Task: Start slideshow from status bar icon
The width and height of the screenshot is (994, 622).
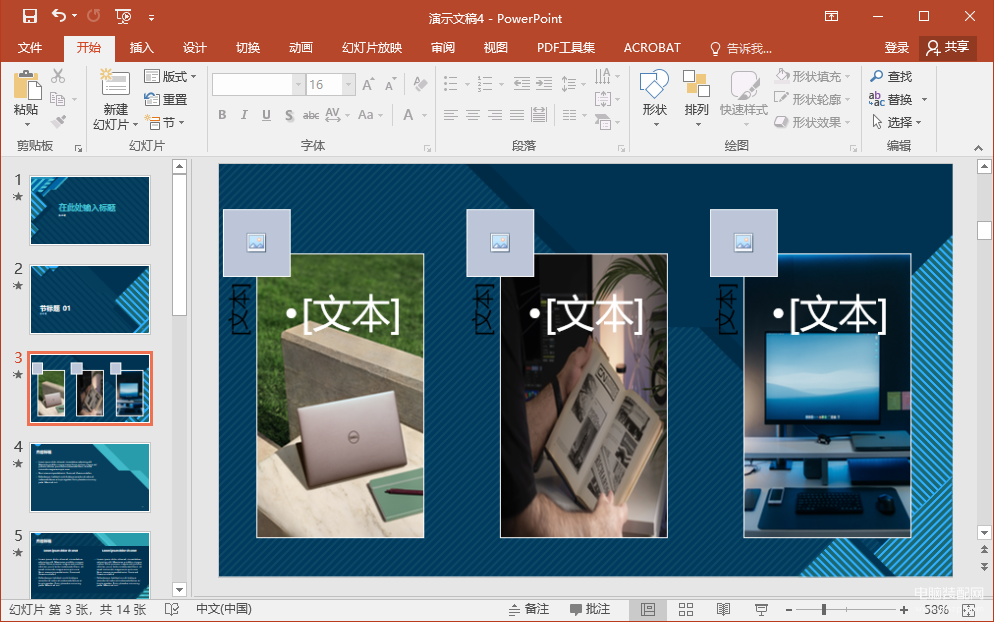Action: pyautogui.click(x=761, y=609)
